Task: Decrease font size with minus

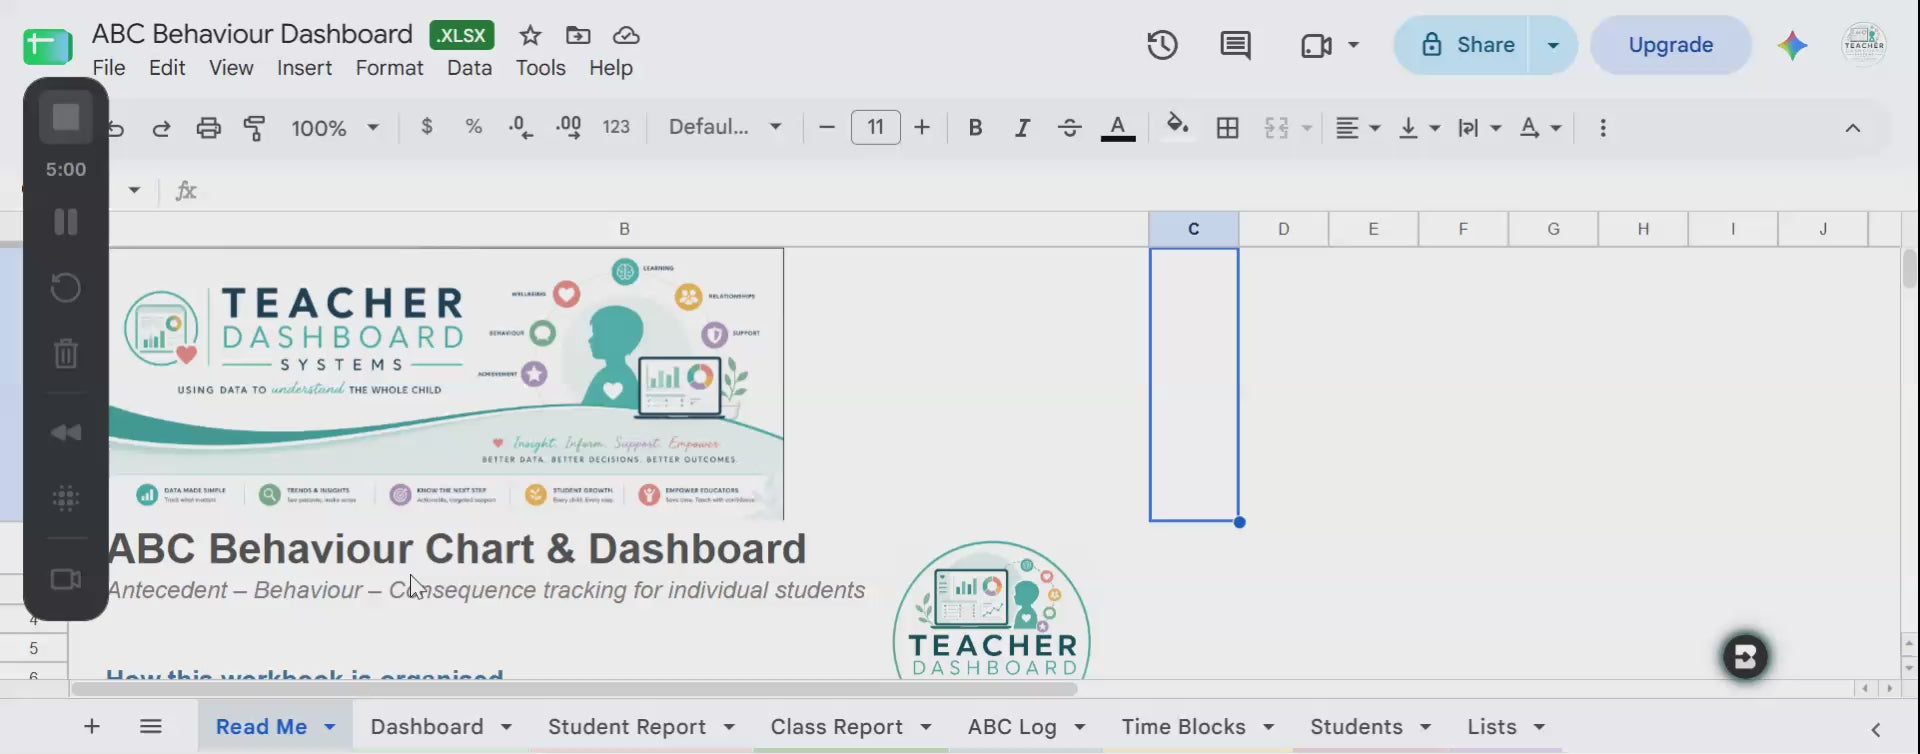Action: [x=826, y=128]
